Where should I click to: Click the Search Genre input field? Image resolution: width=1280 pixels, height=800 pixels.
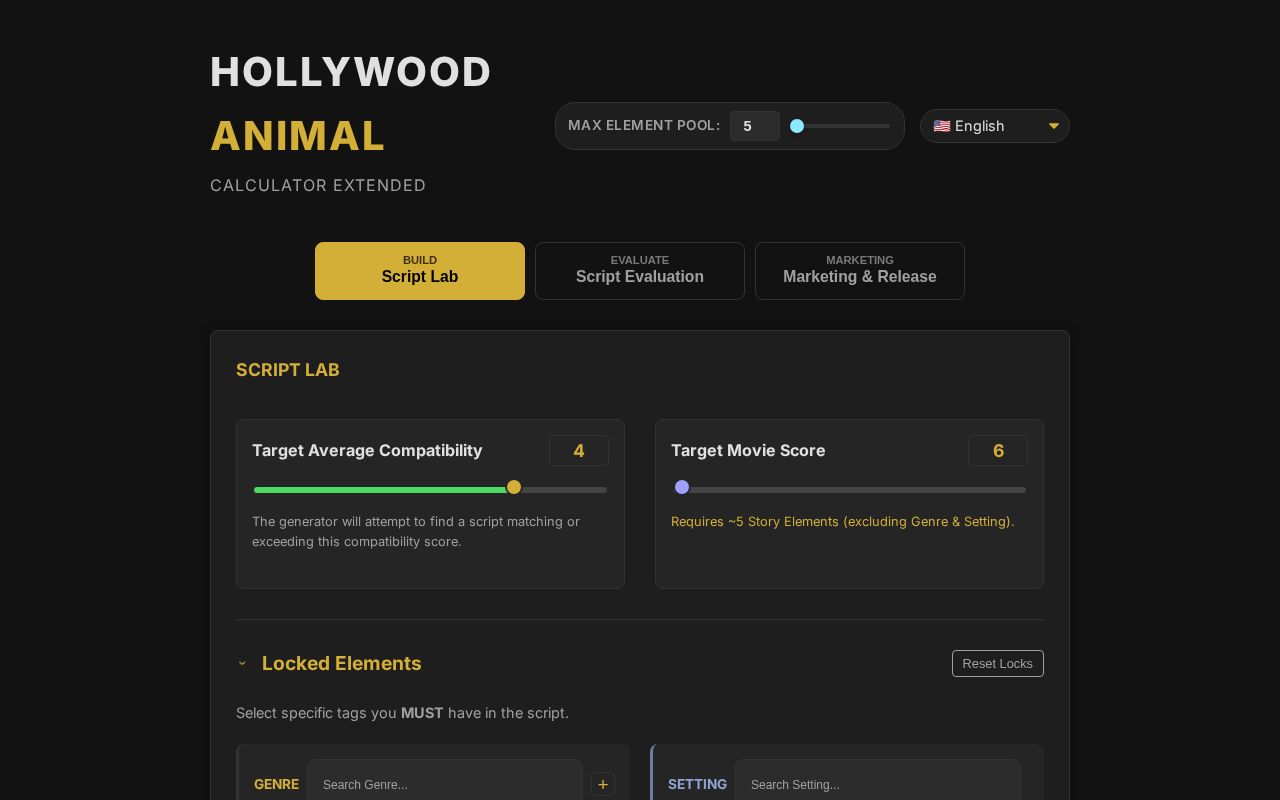445,784
